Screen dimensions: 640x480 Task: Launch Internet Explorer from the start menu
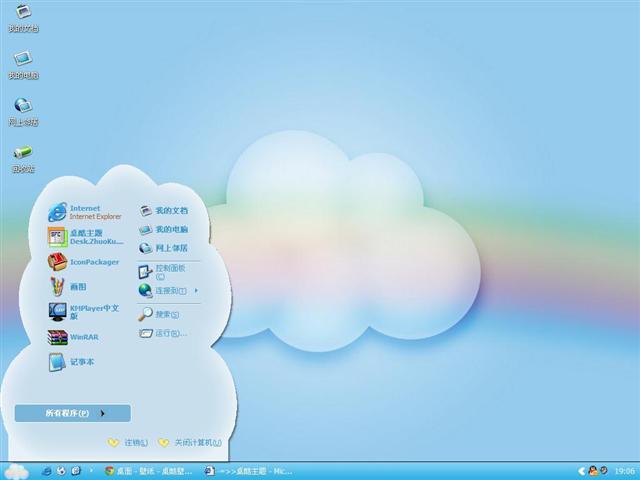[85, 212]
